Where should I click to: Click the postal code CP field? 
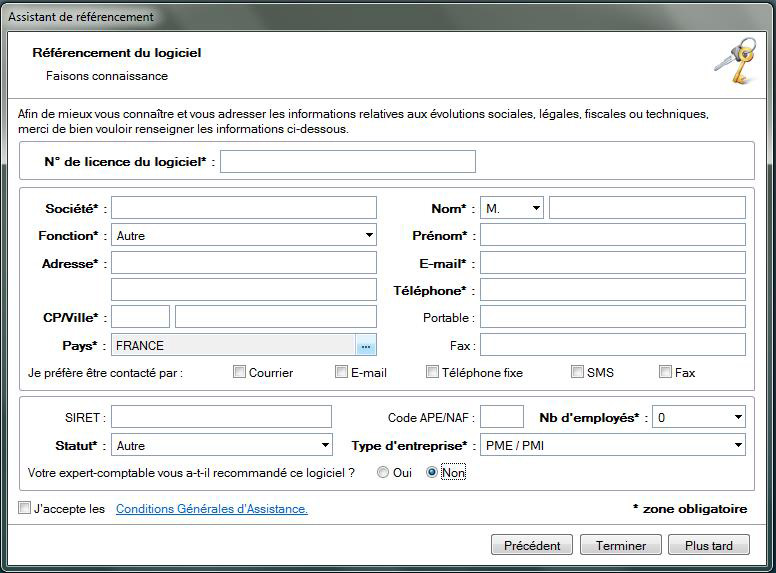(x=141, y=317)
